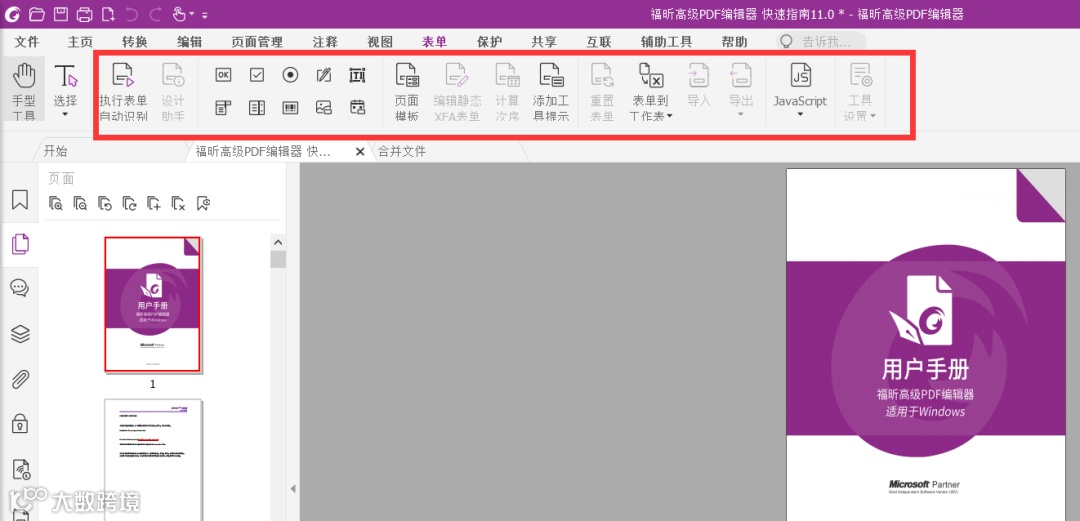Select the text field form tool

coord(357,75)
